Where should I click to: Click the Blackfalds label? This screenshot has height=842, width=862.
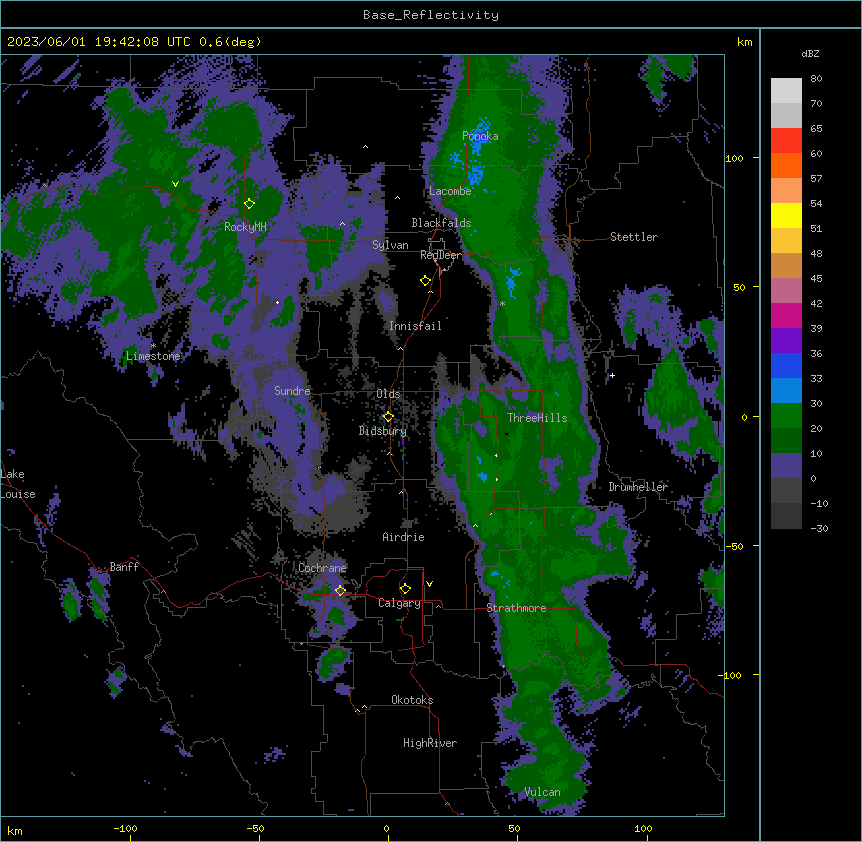point(441,223)
